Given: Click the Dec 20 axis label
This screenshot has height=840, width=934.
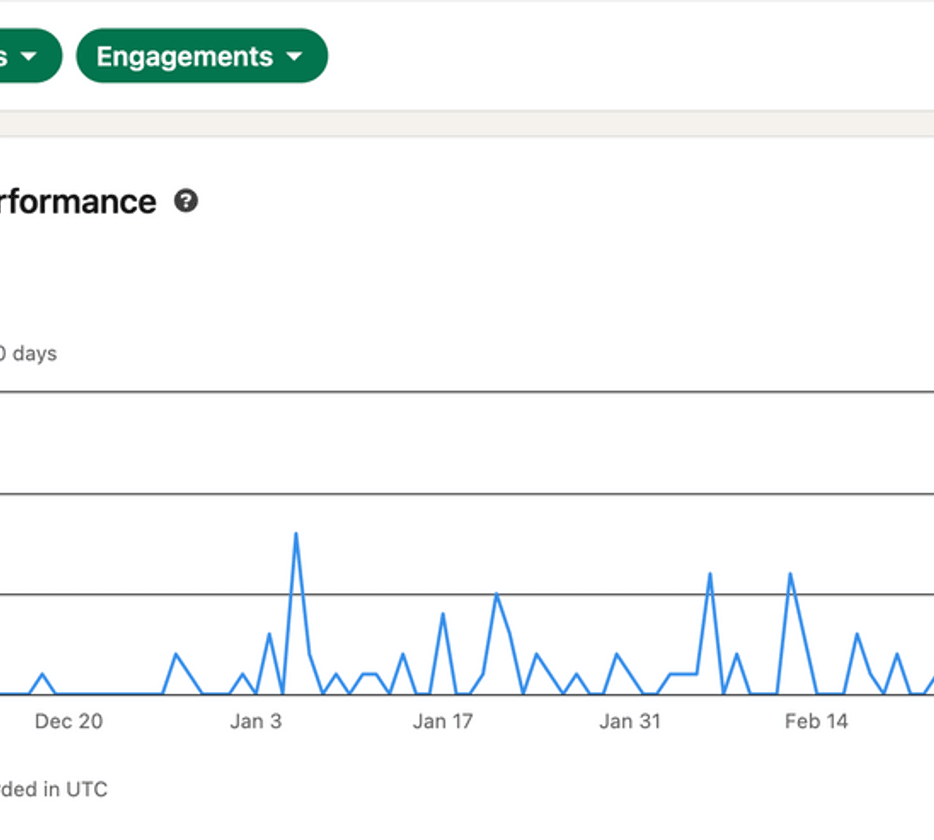Looking at the screenshot, I should (x=68, y=721).
